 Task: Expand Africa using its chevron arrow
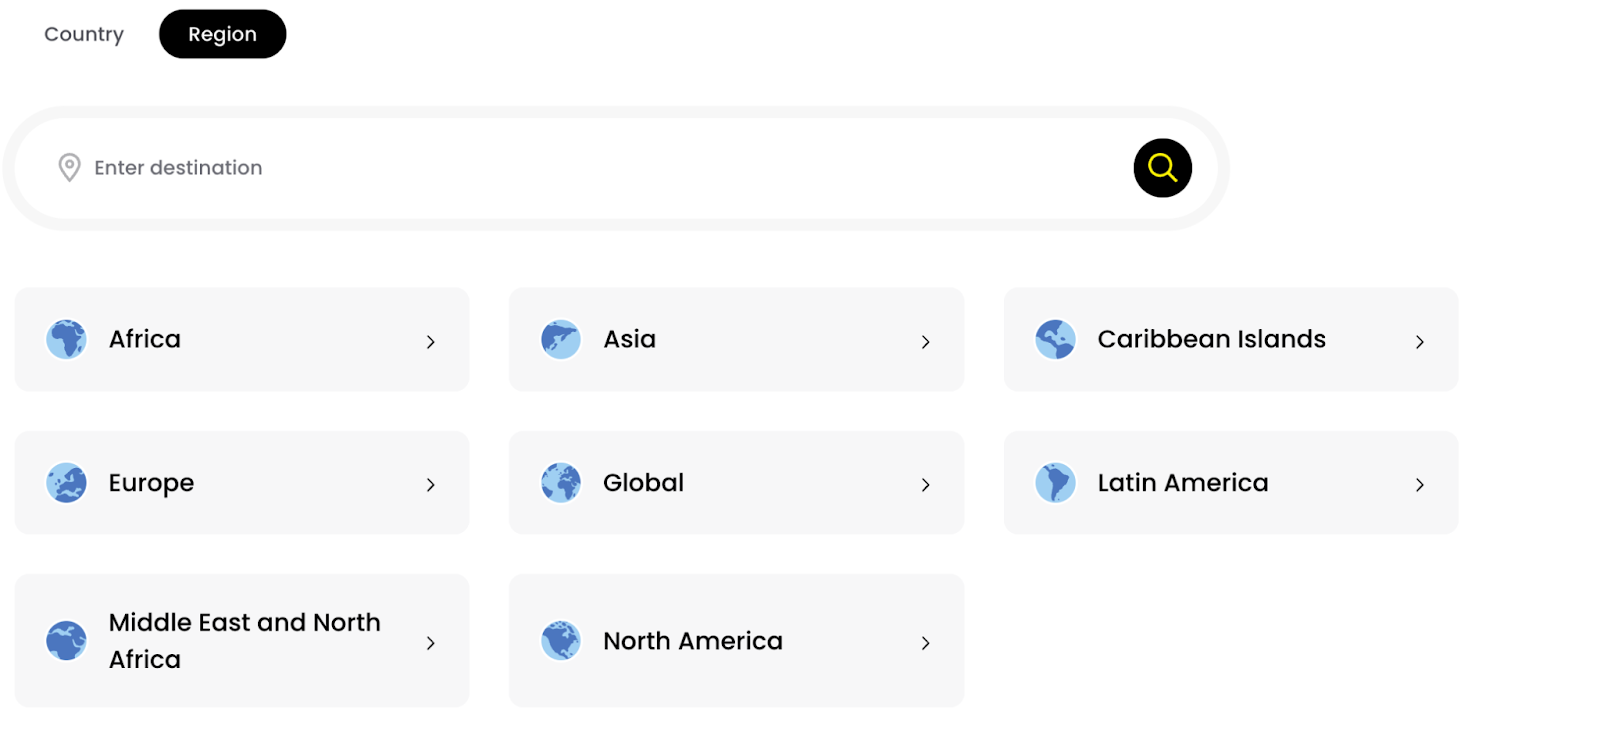tap(431, 342)
